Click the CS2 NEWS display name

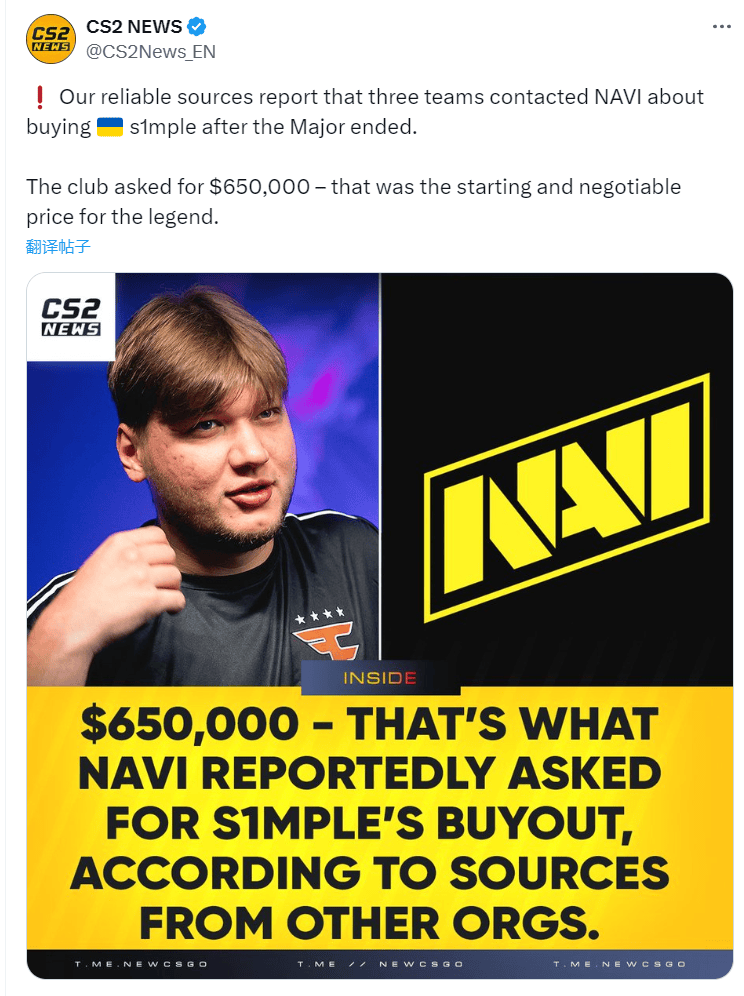point(134,27)
